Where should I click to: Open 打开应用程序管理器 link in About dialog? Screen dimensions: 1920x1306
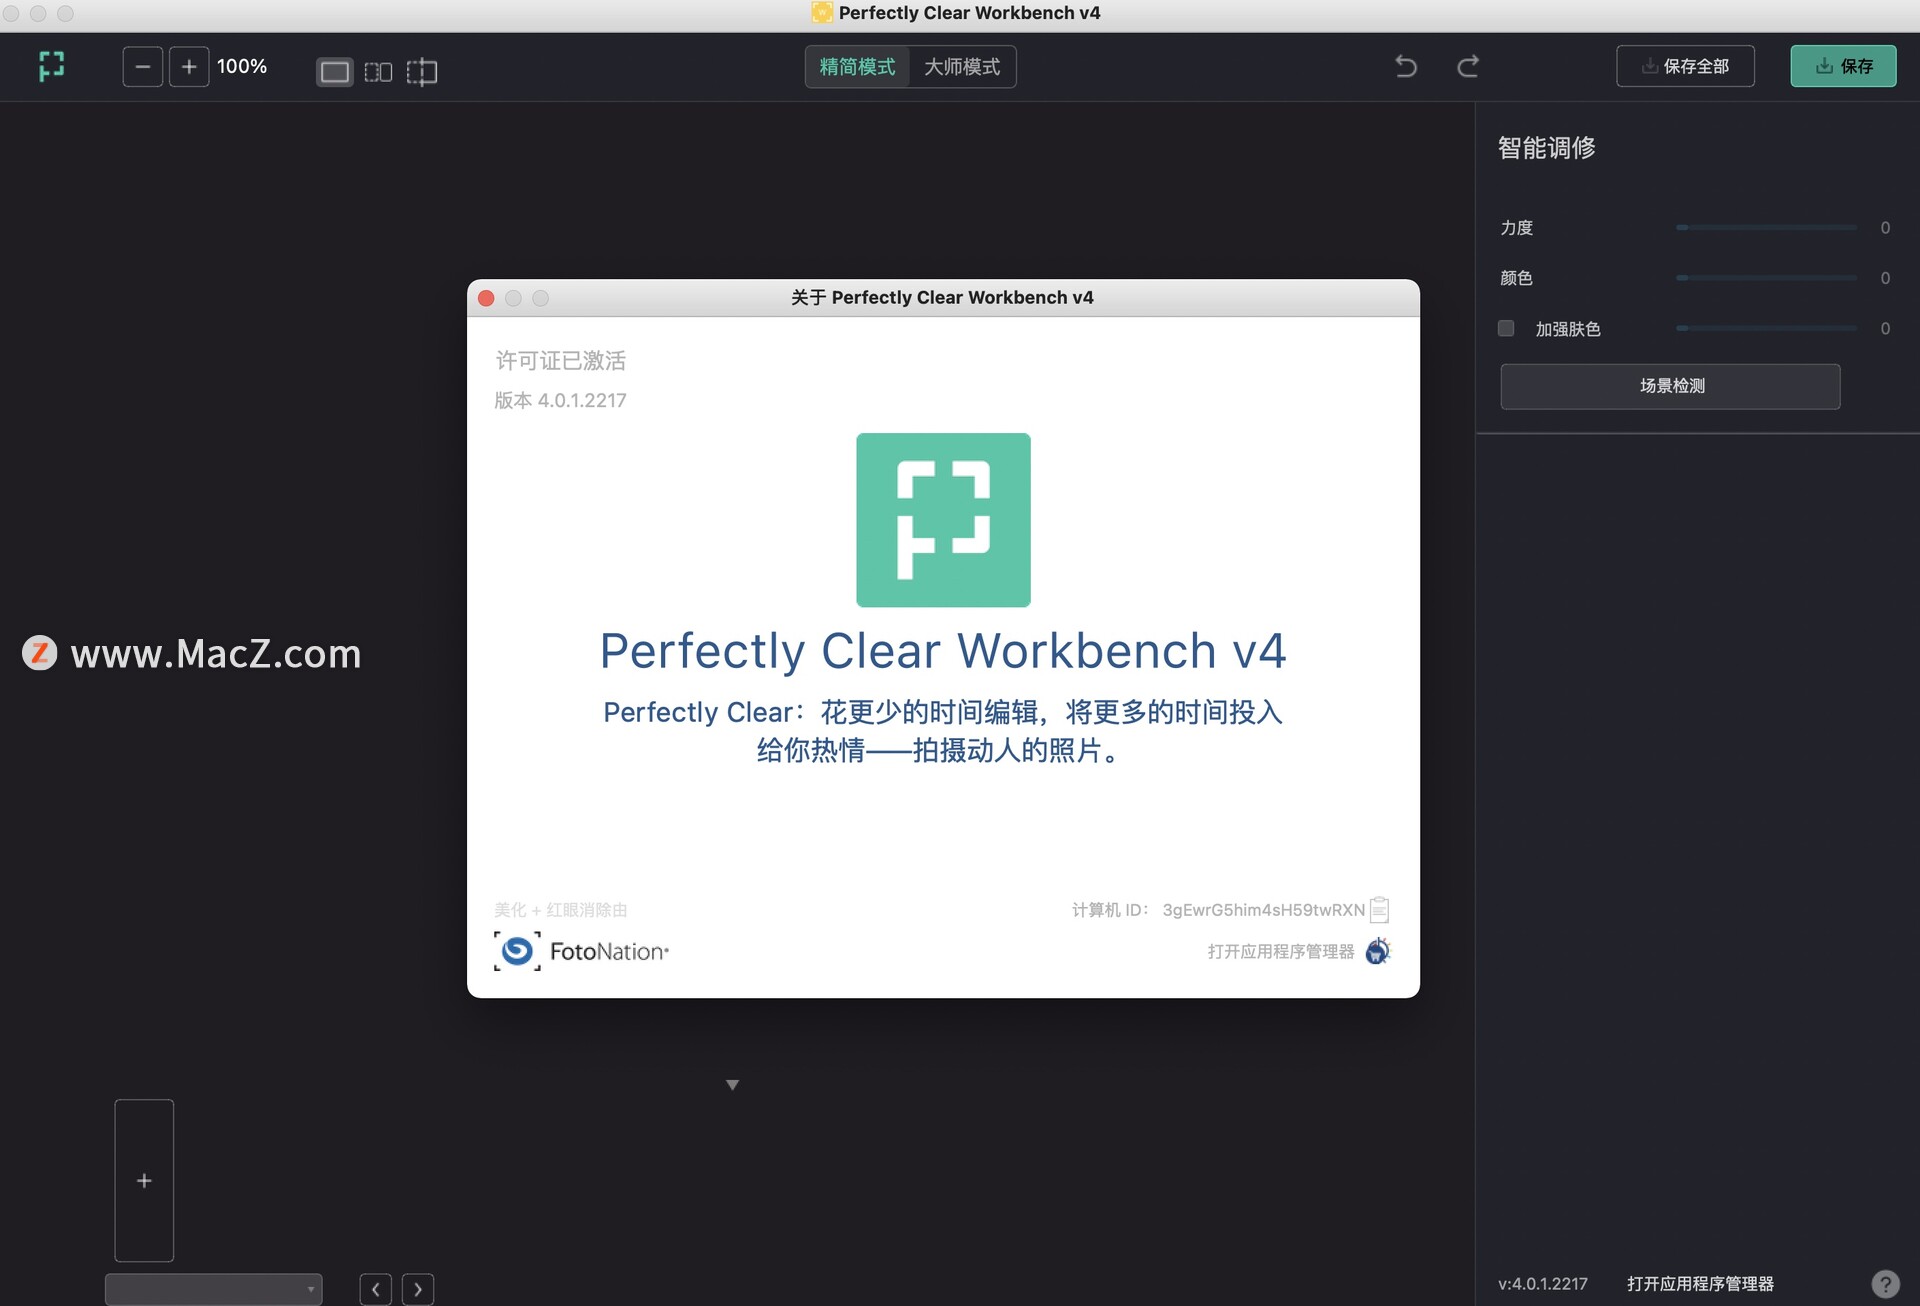(x=1281, y=951)
